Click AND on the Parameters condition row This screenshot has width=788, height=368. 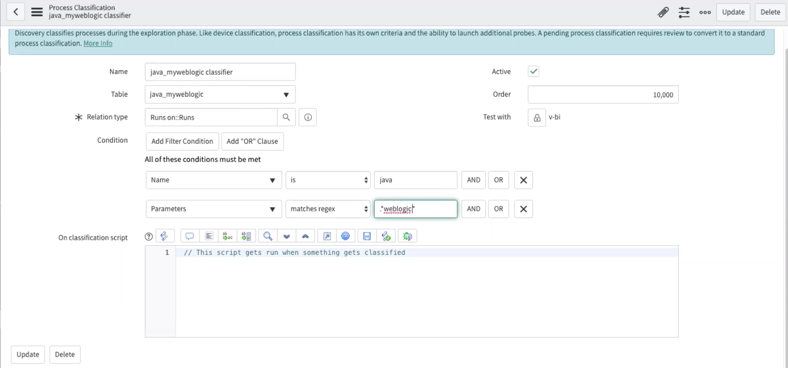click(x=473, y=209)
